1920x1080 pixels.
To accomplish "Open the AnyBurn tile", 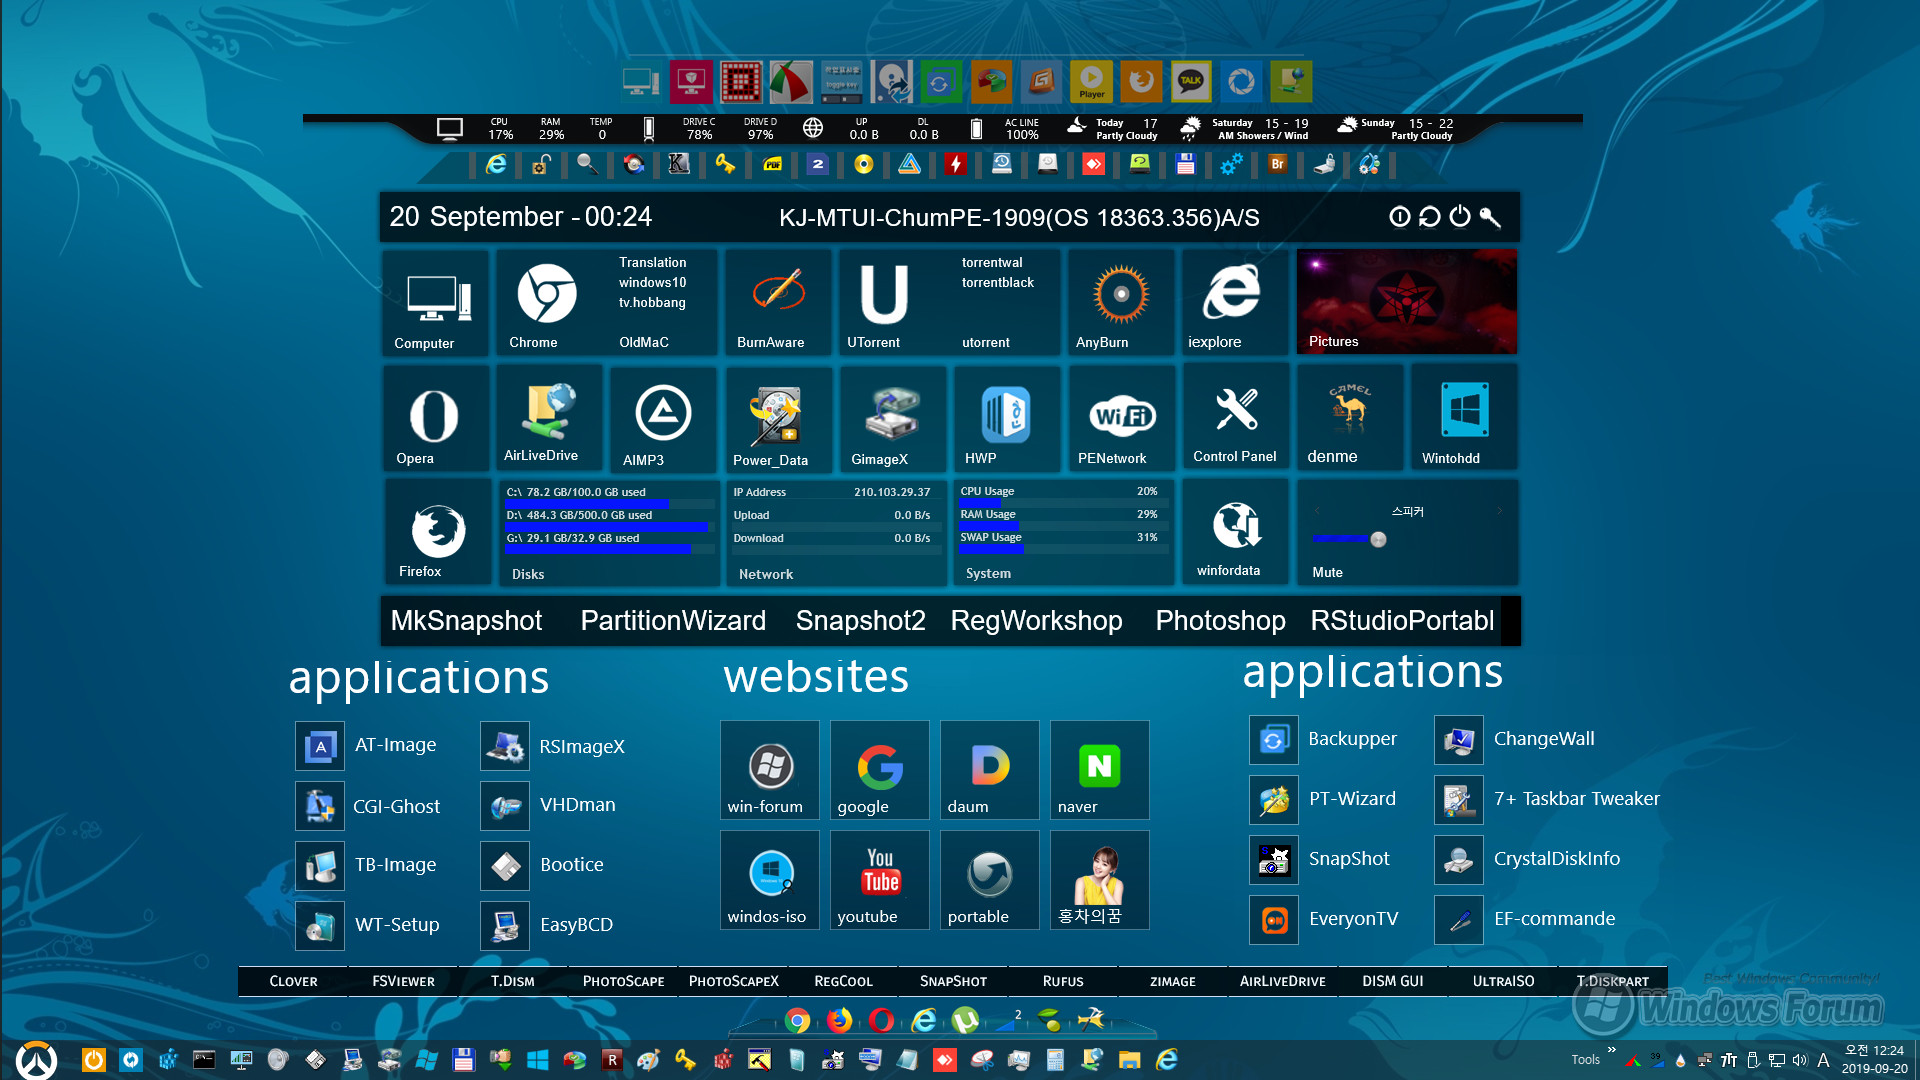I will pyautogui.click(x=1120, y=302).
